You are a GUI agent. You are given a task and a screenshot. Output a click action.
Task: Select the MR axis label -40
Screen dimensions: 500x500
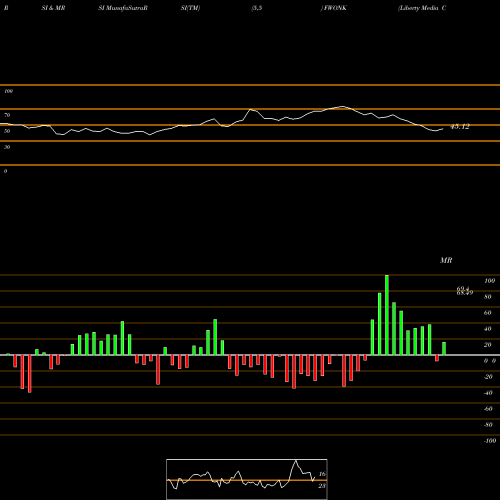[488, 393]
